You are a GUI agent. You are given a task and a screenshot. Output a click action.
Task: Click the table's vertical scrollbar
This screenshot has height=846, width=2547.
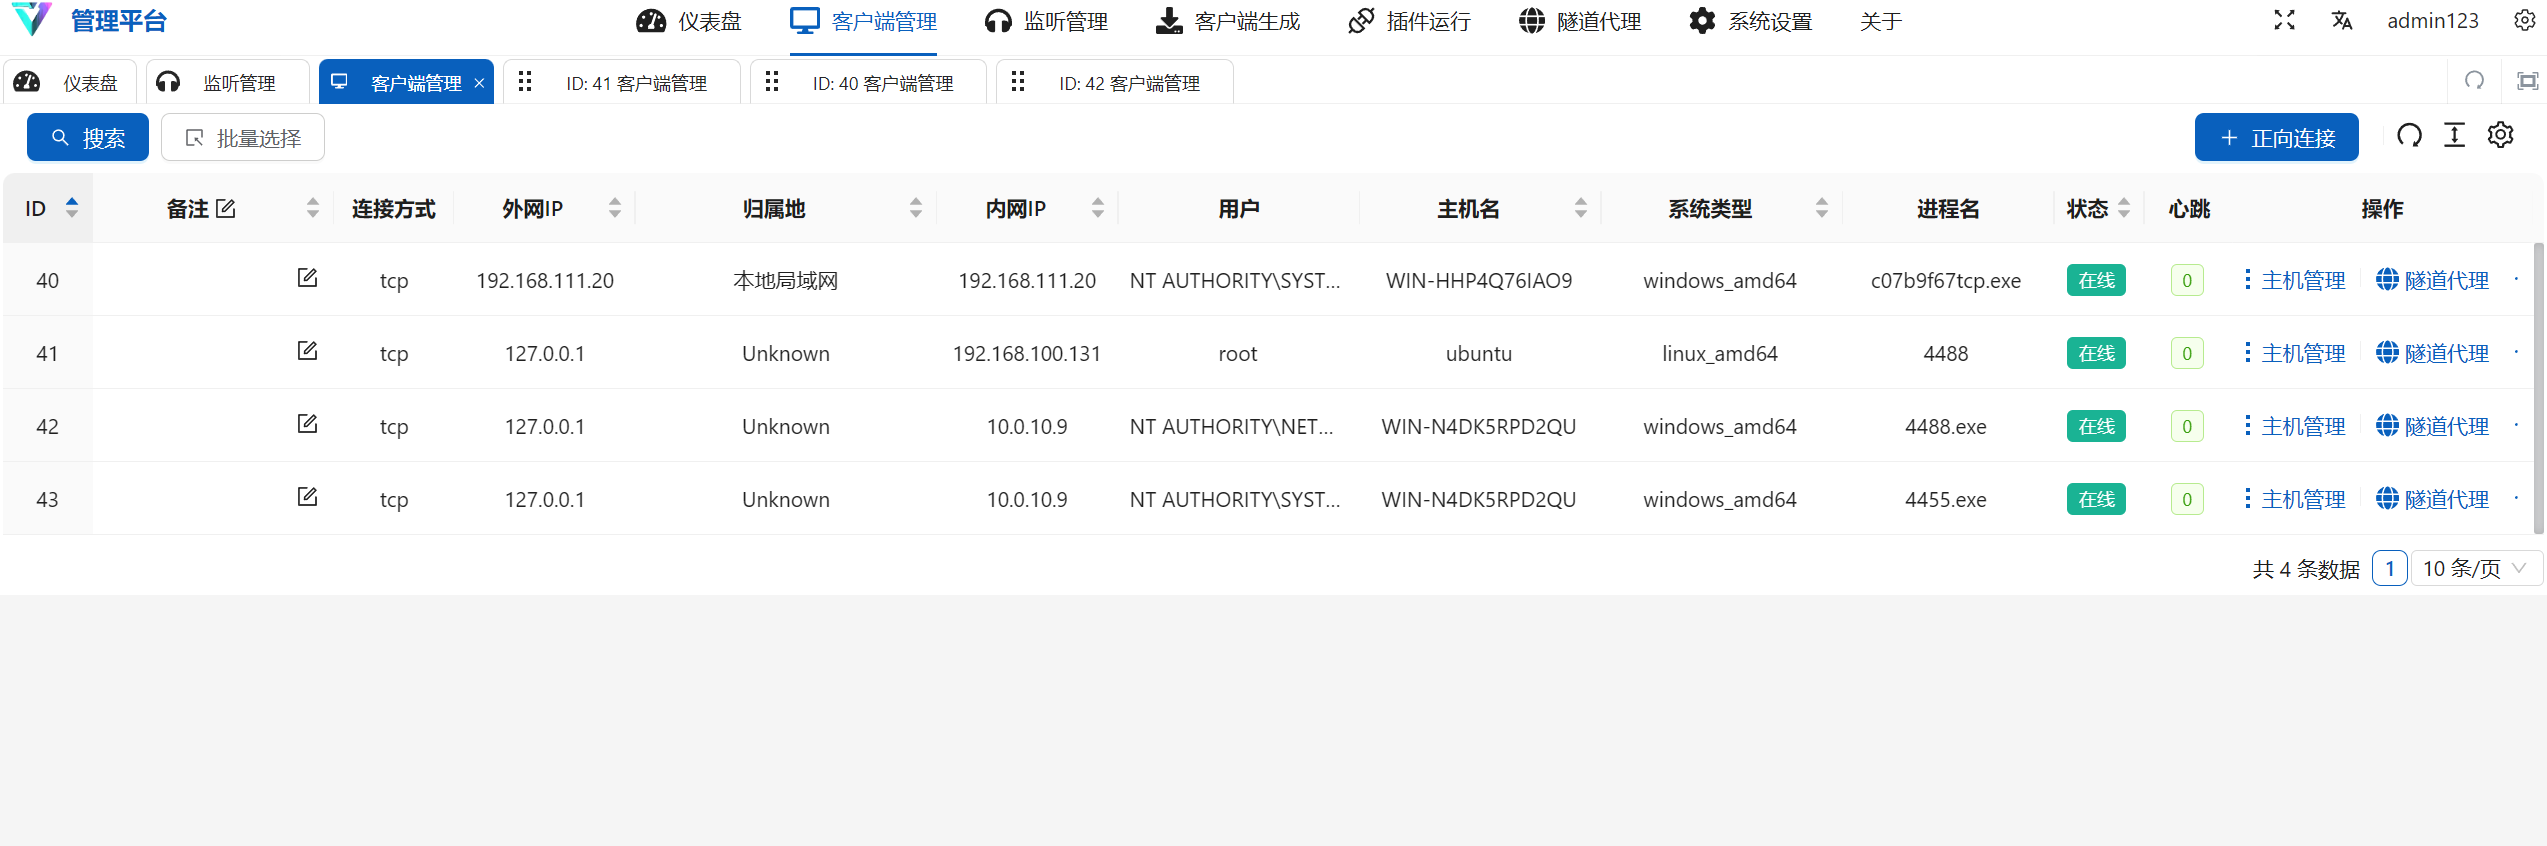2539,389
